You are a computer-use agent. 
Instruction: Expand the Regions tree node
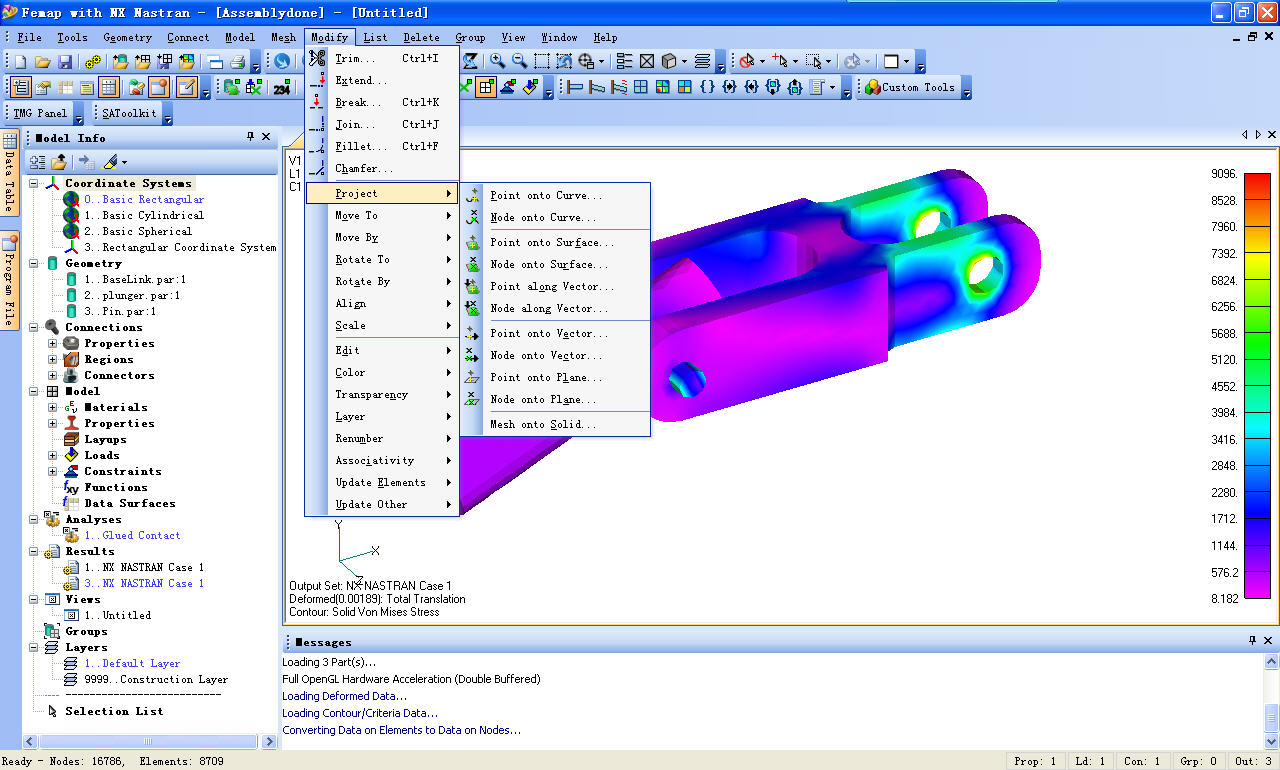point(53,360)
